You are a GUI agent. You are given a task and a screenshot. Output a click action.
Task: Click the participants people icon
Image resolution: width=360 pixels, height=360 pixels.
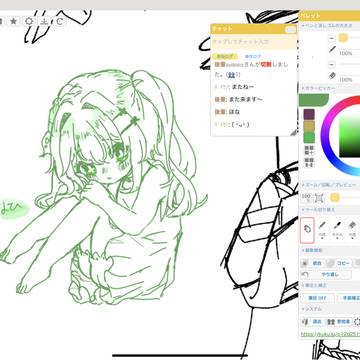(x=331, y=322)
